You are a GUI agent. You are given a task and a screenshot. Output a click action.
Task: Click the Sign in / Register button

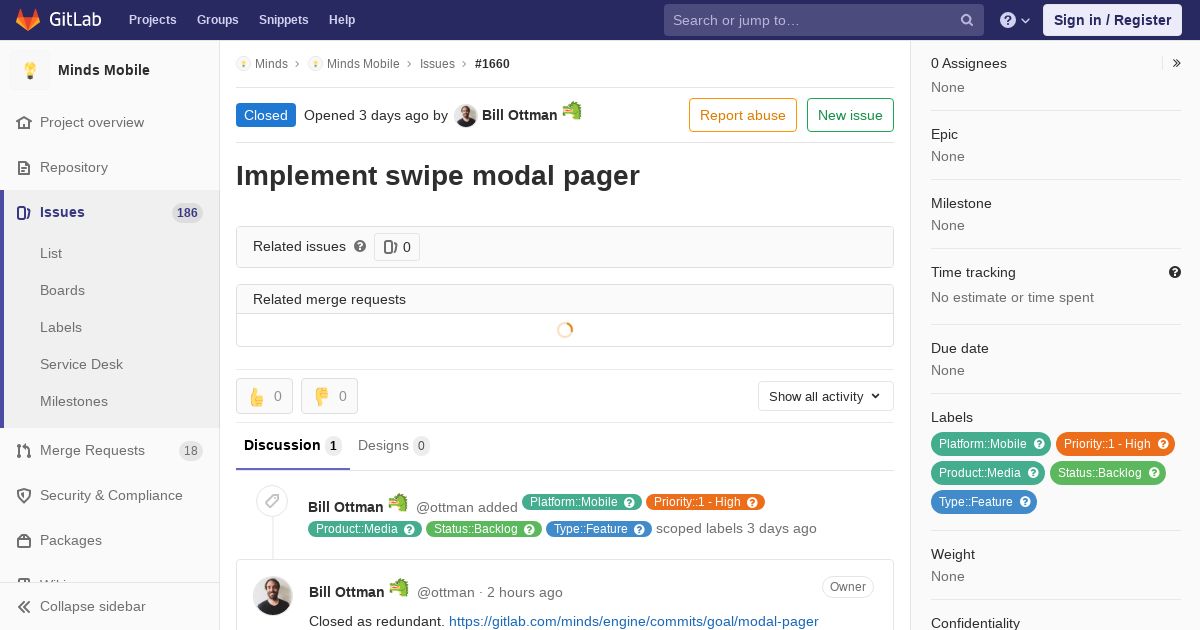coord(1112,20)
